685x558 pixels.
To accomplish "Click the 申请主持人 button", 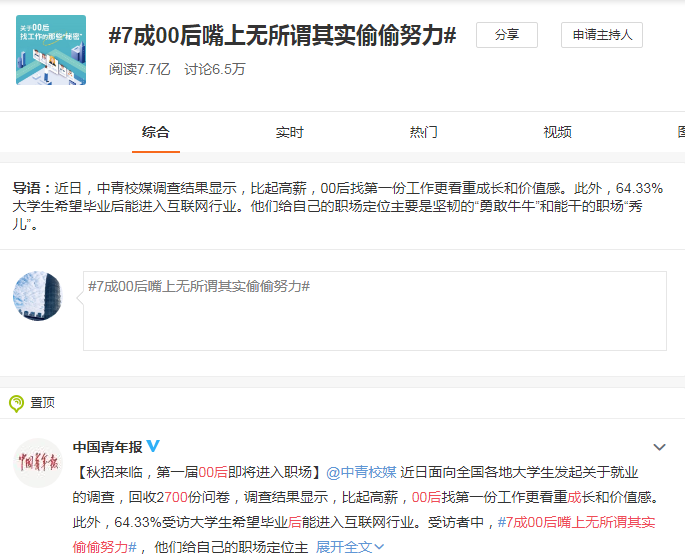I will 601,35.
